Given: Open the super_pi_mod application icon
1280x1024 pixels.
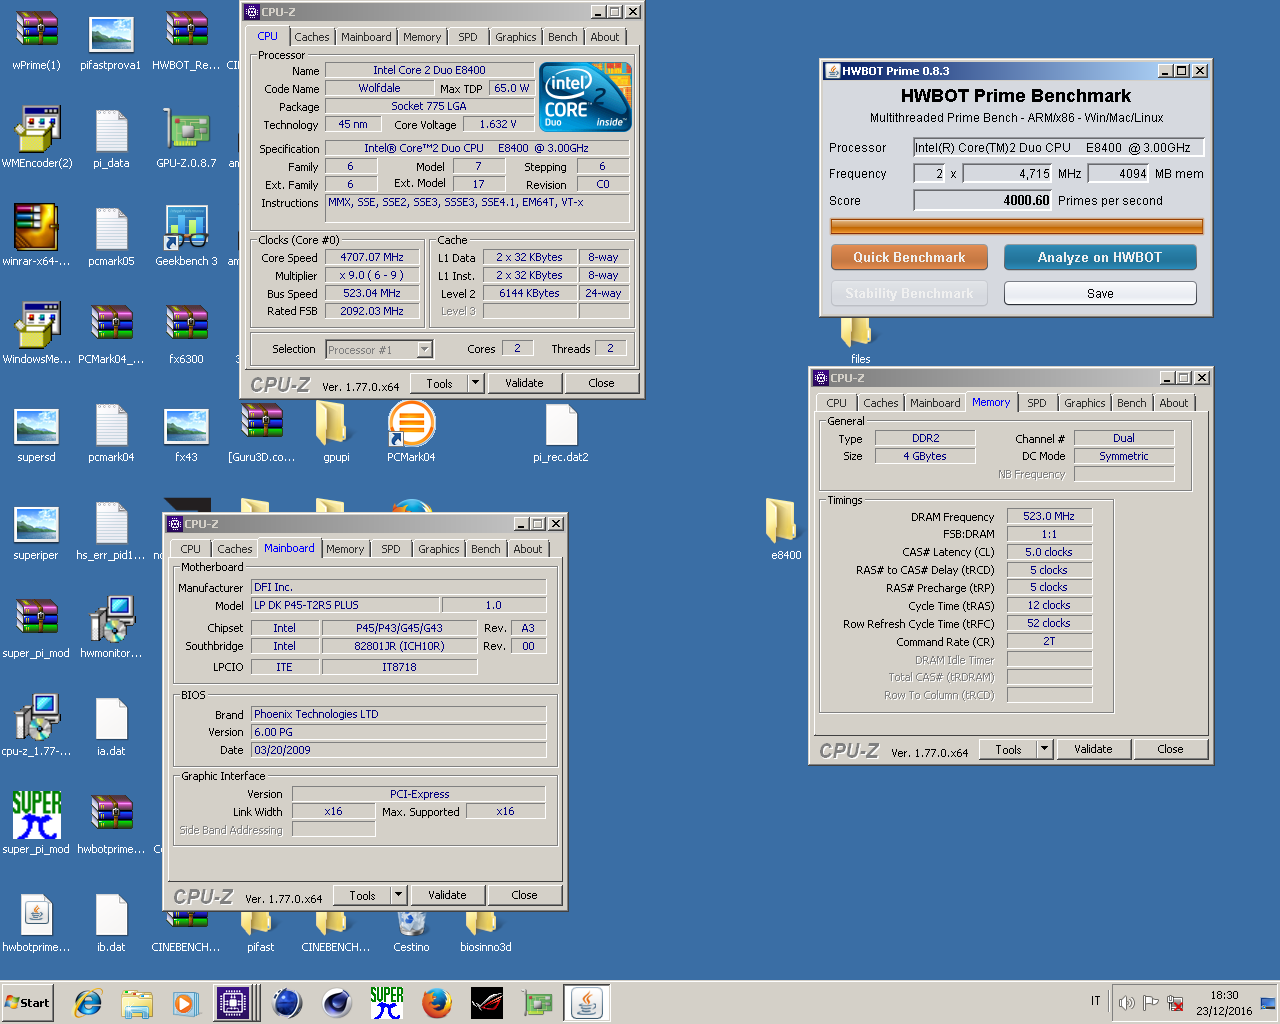Looking at the screenshot, I should point(37,816).
